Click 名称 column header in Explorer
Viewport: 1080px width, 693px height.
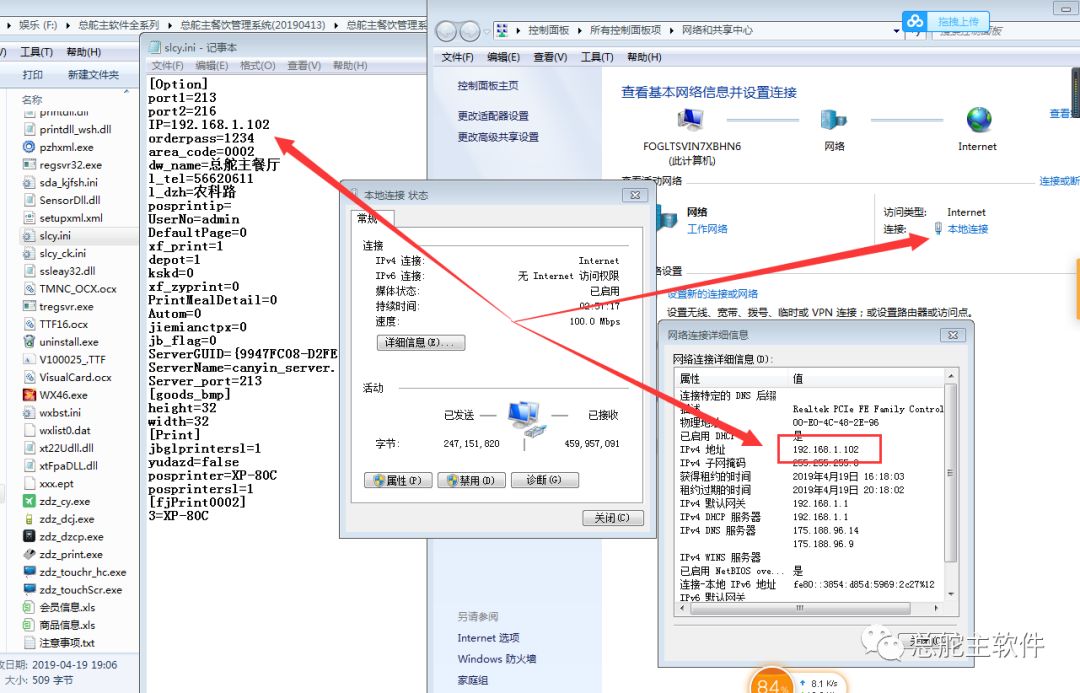pos(32,100)
